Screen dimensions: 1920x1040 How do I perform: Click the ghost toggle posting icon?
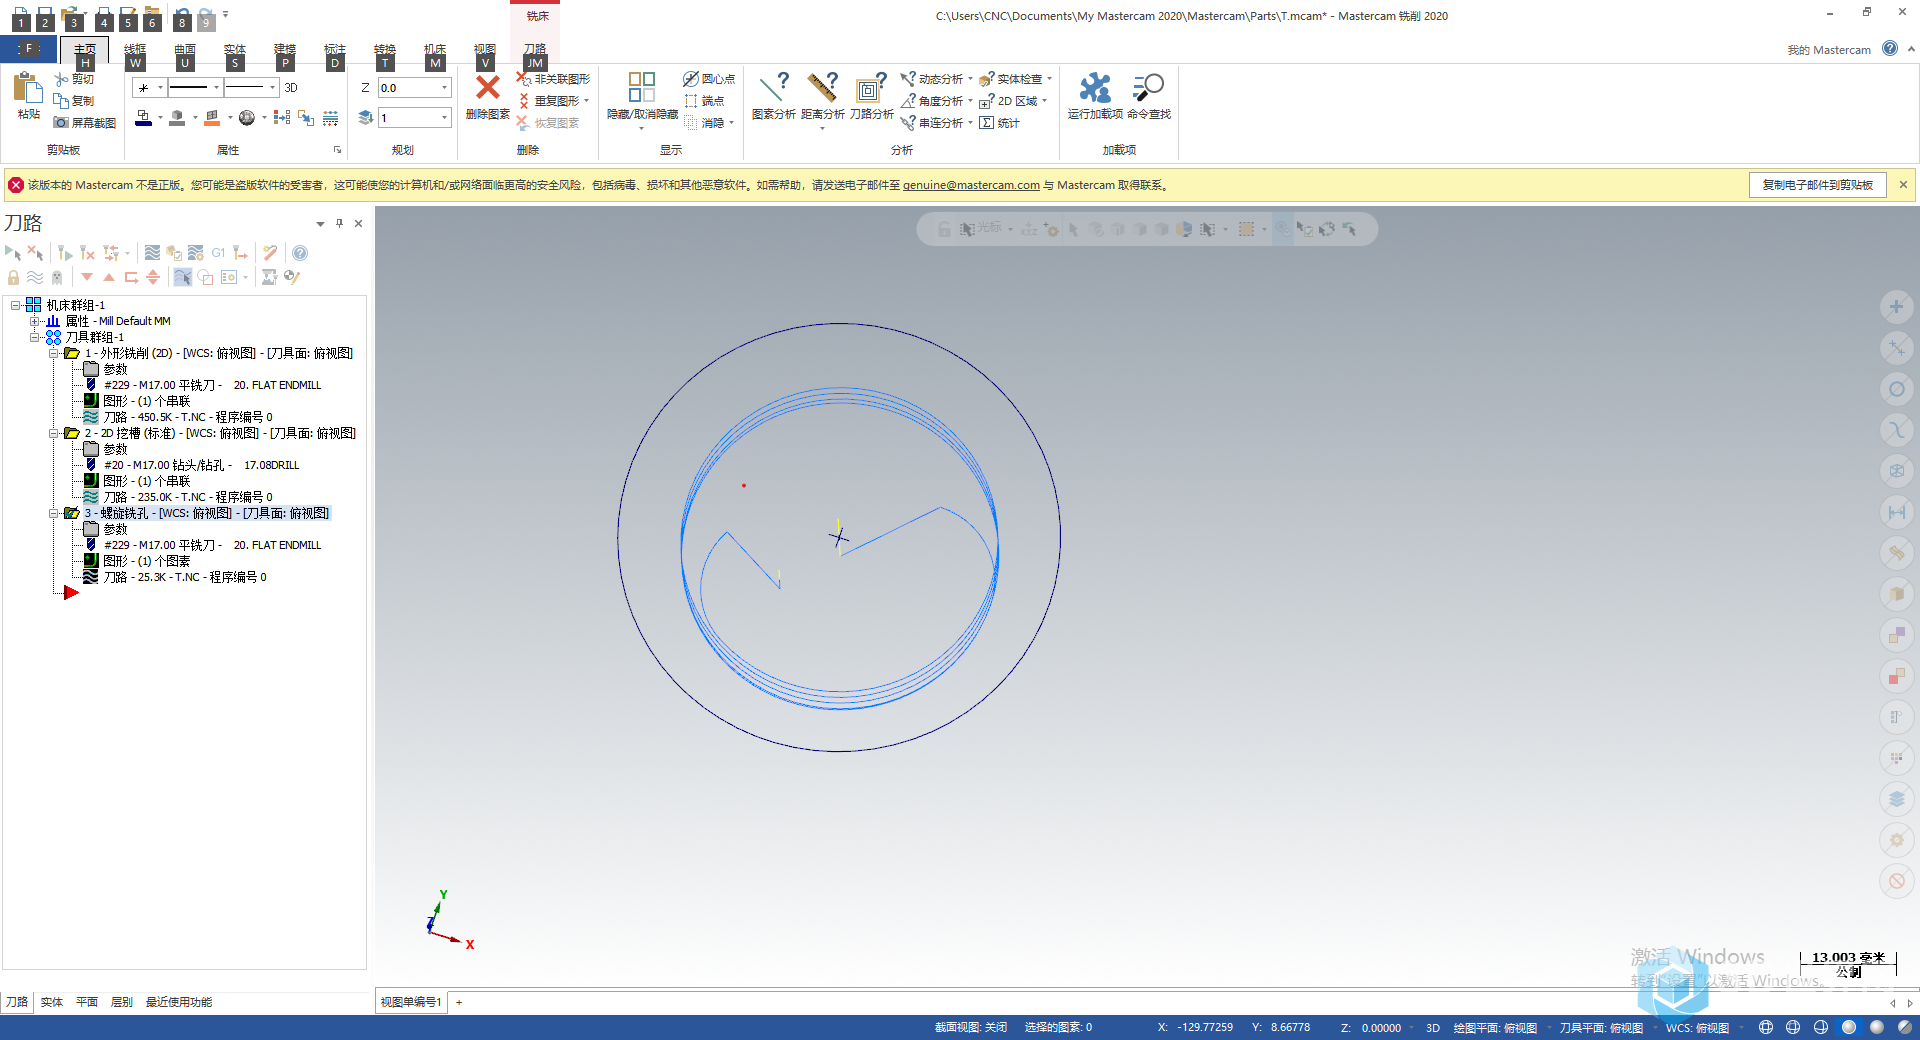(57, 277)
